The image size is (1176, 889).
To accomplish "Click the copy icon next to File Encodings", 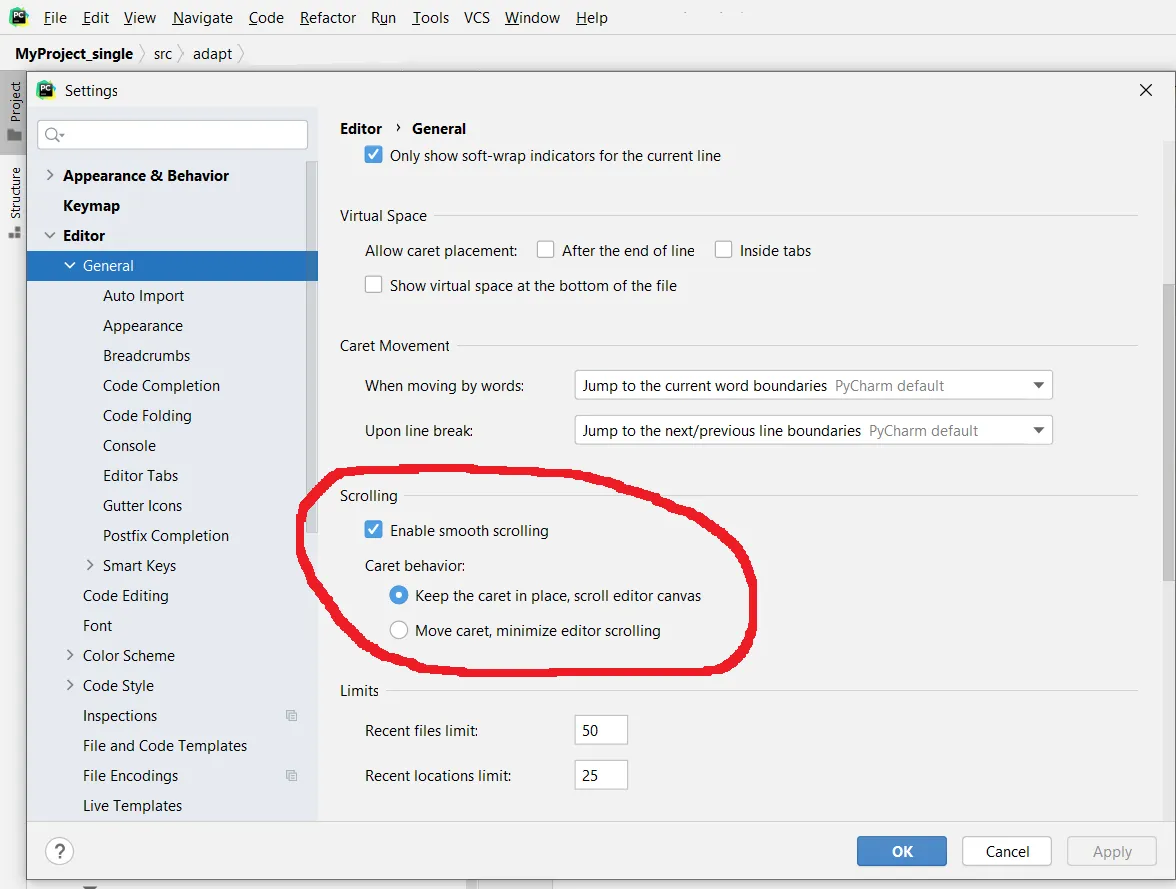I will tap(292, 776).
